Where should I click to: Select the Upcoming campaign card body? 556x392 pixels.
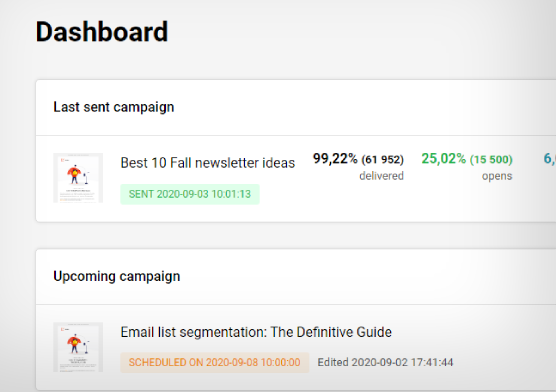point(296,347)
